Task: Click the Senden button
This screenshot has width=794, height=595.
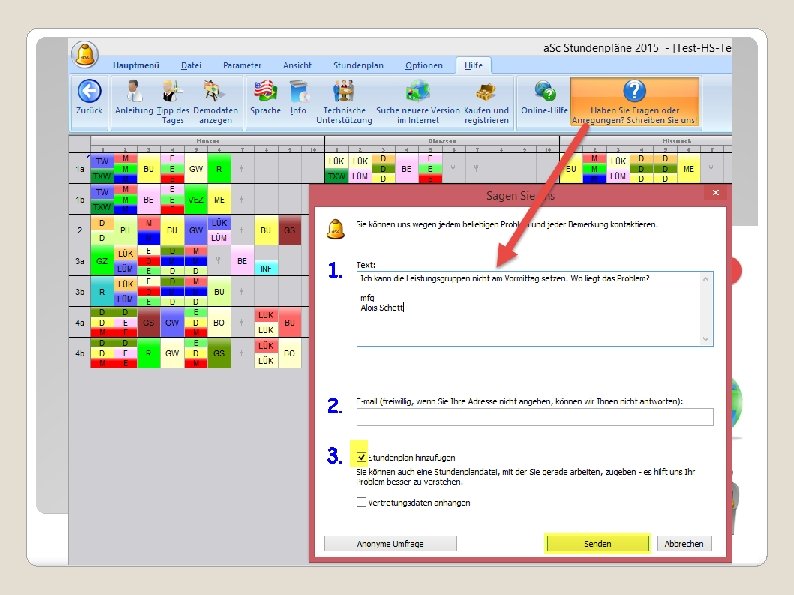Action: point(598,543)
